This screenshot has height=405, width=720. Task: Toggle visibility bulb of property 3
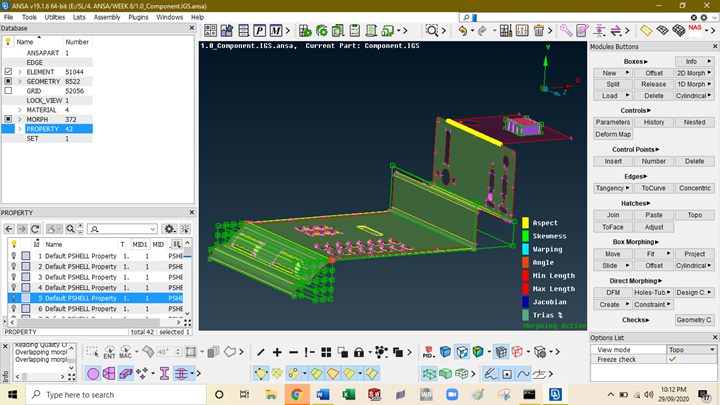(x=14, y=277)
